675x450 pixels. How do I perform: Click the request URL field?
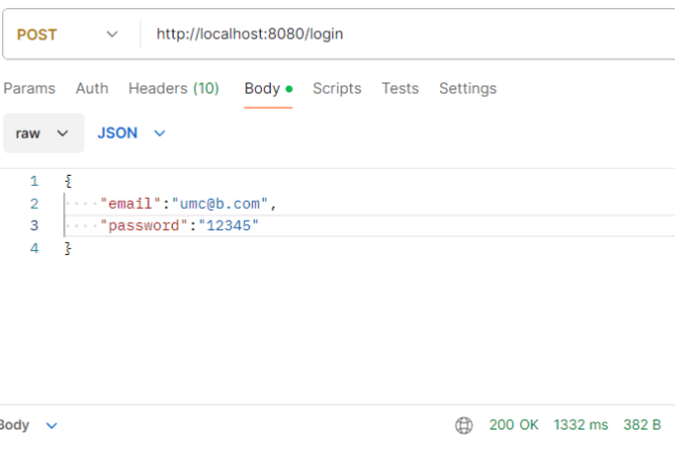coord(400,35)
